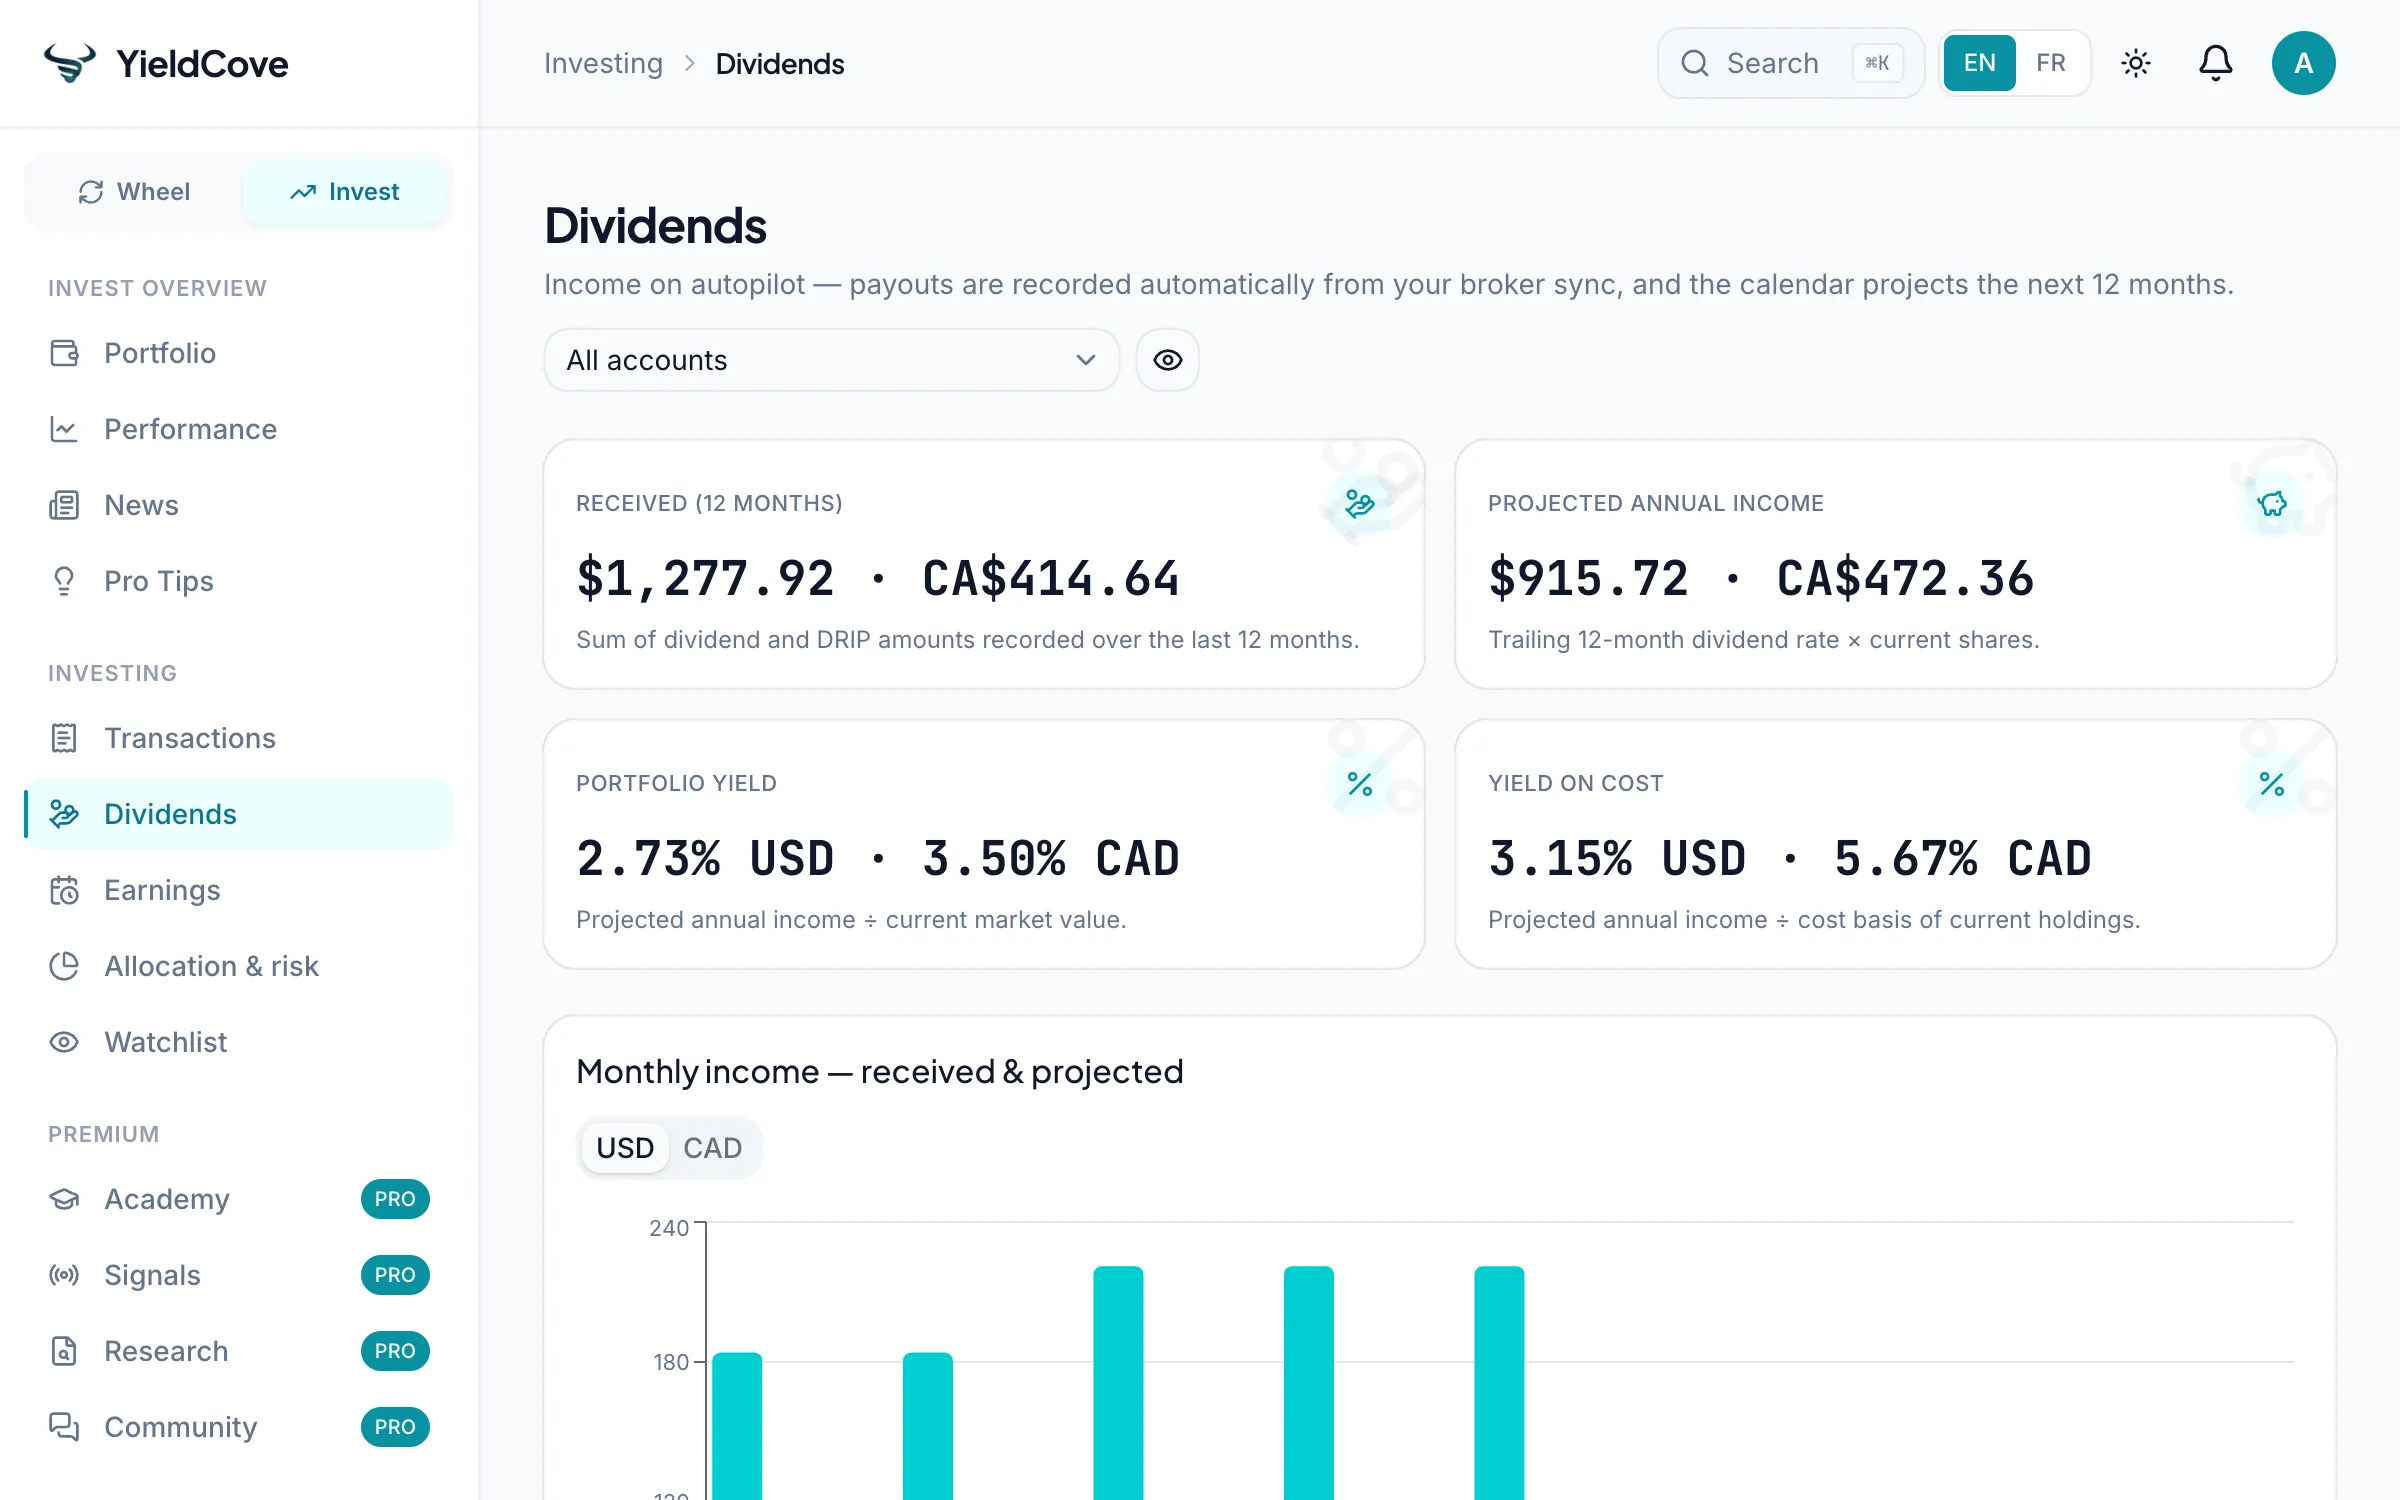Click the Academy graduation cap icon
2400x1500 pixels.
pyautogui.click(x=64, y=1199)
